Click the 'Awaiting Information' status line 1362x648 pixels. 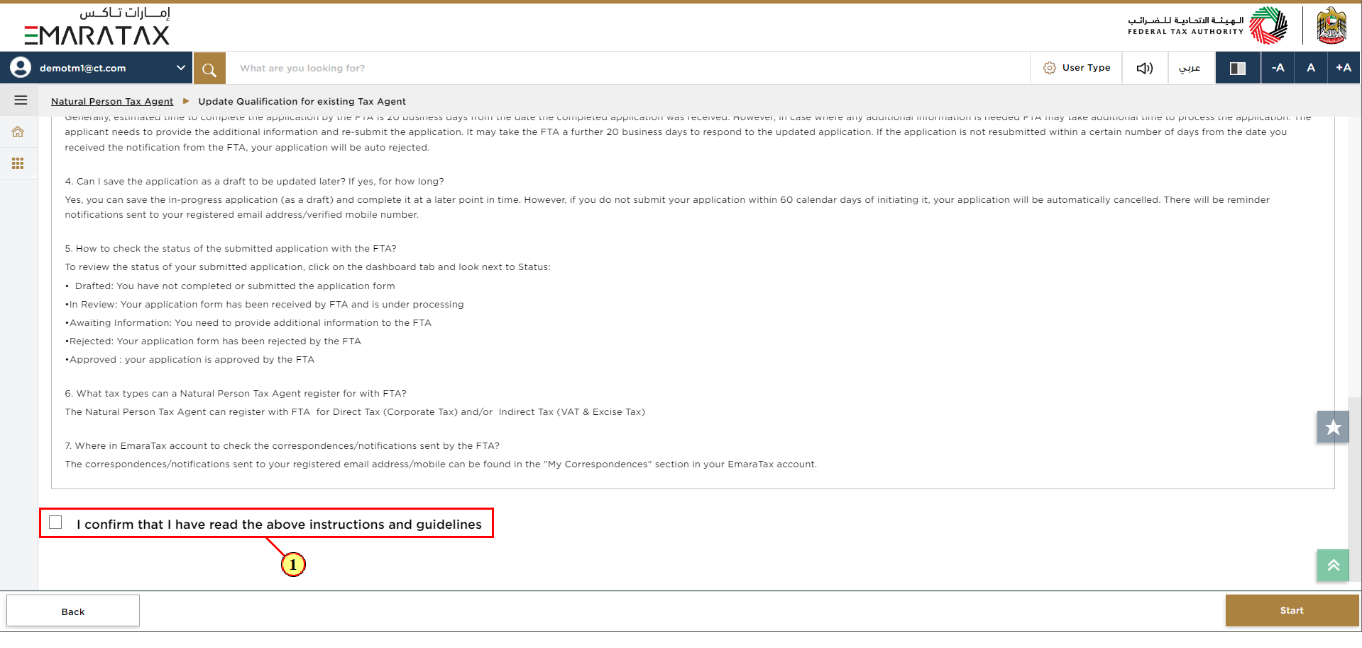pyautogui.click(x=248, y=323)
